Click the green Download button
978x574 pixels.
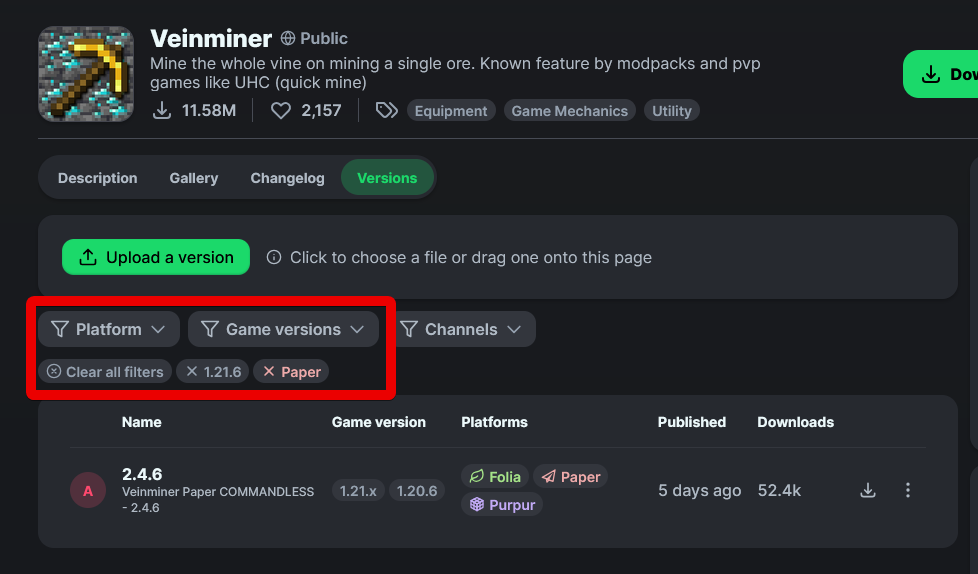click(941, 74)
